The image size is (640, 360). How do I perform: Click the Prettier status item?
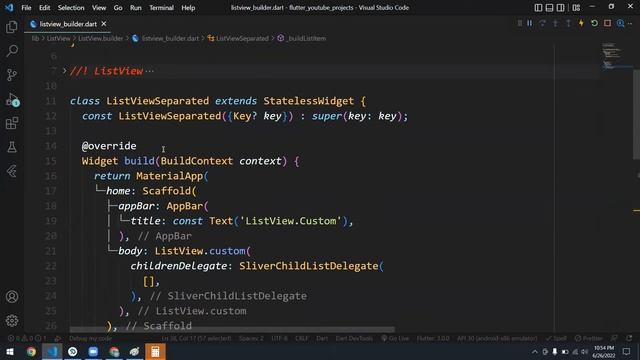(589, 338)
